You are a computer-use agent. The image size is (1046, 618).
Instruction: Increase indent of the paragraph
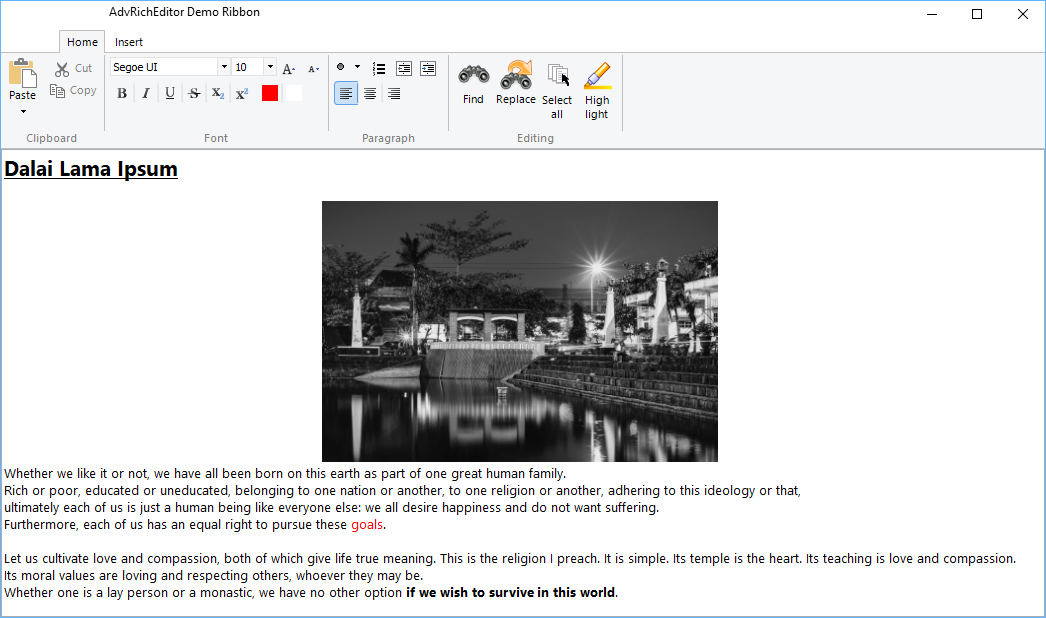(428, 68)
